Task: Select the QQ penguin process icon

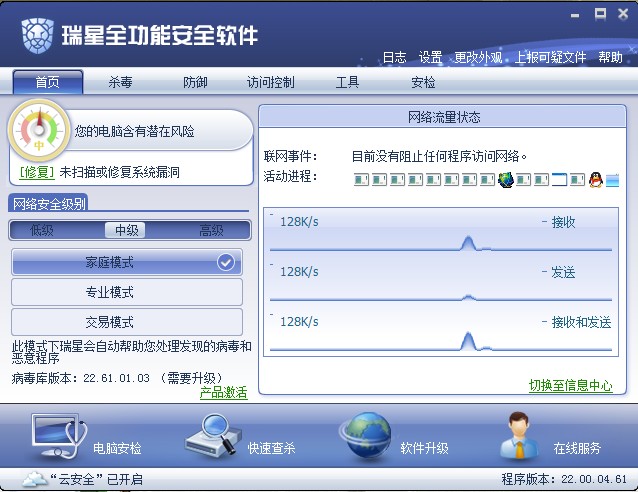Action: coord(596,179)
